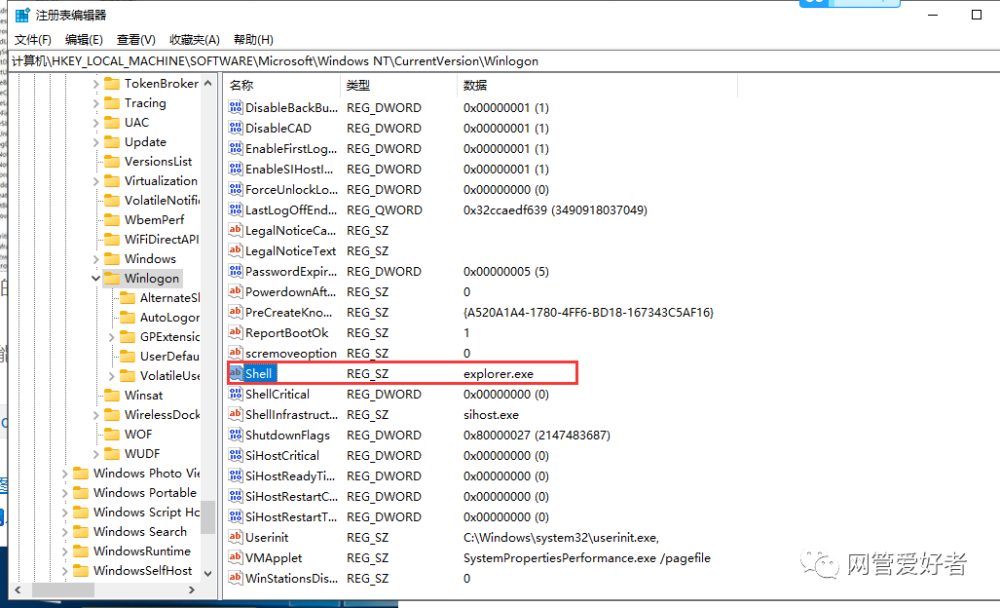Click the LegalNoticeText string icon
Screen dimensions: 1000x608
pos(235,250)
